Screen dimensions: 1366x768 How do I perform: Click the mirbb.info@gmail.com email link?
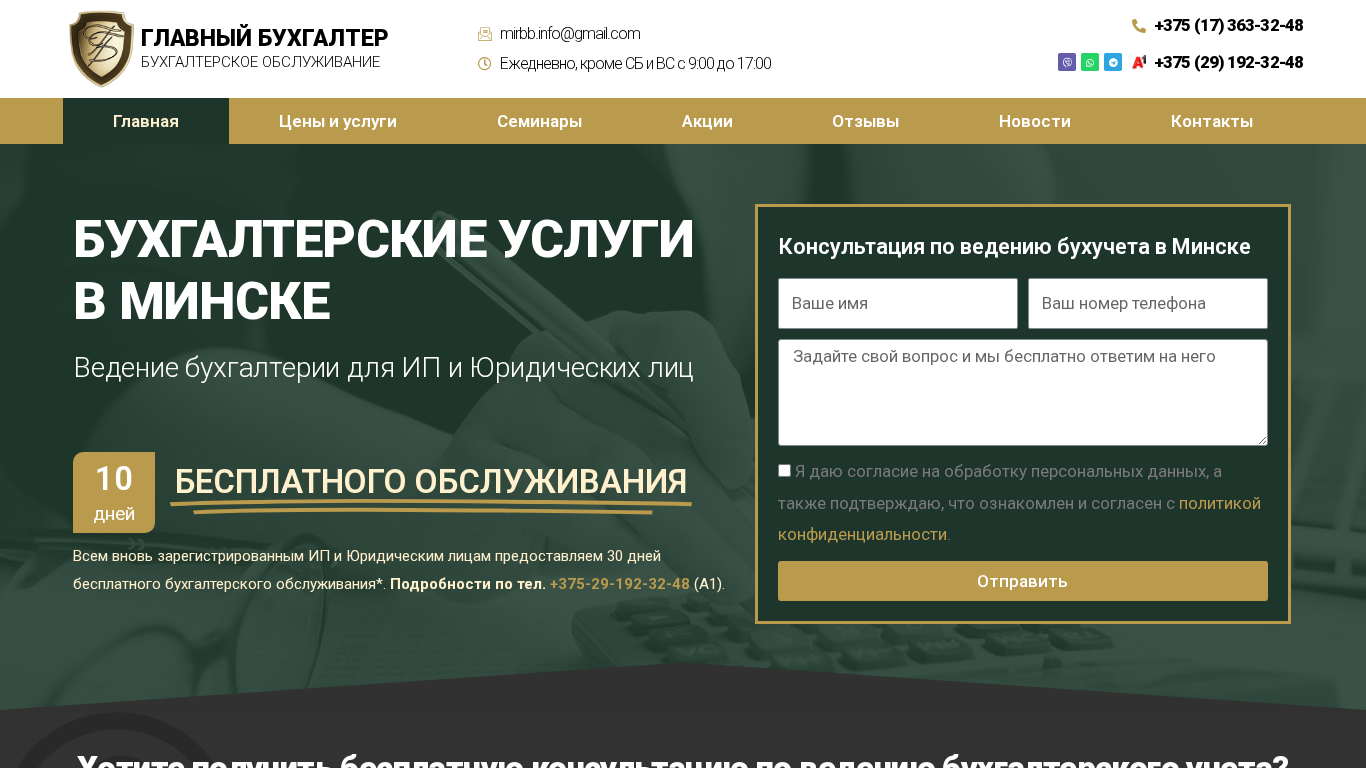click(570, 34)
